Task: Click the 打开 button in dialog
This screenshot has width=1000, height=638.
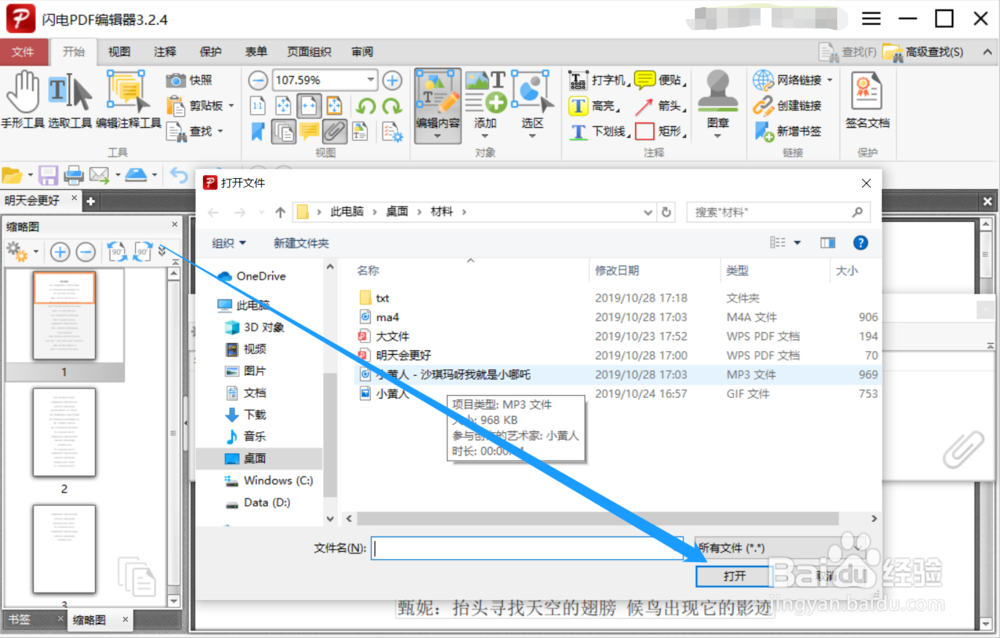Action: point(733,576)
